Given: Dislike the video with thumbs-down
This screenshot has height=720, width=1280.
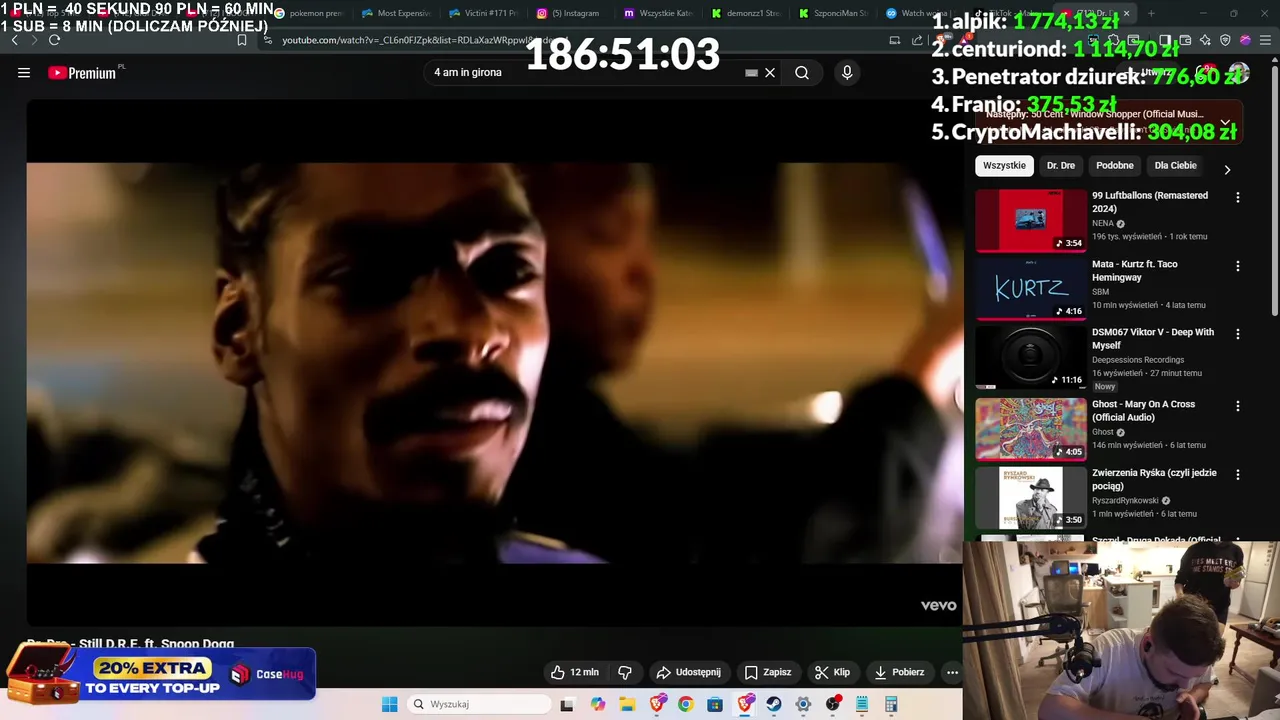Looking at the screenshot, I should (625, 672).
